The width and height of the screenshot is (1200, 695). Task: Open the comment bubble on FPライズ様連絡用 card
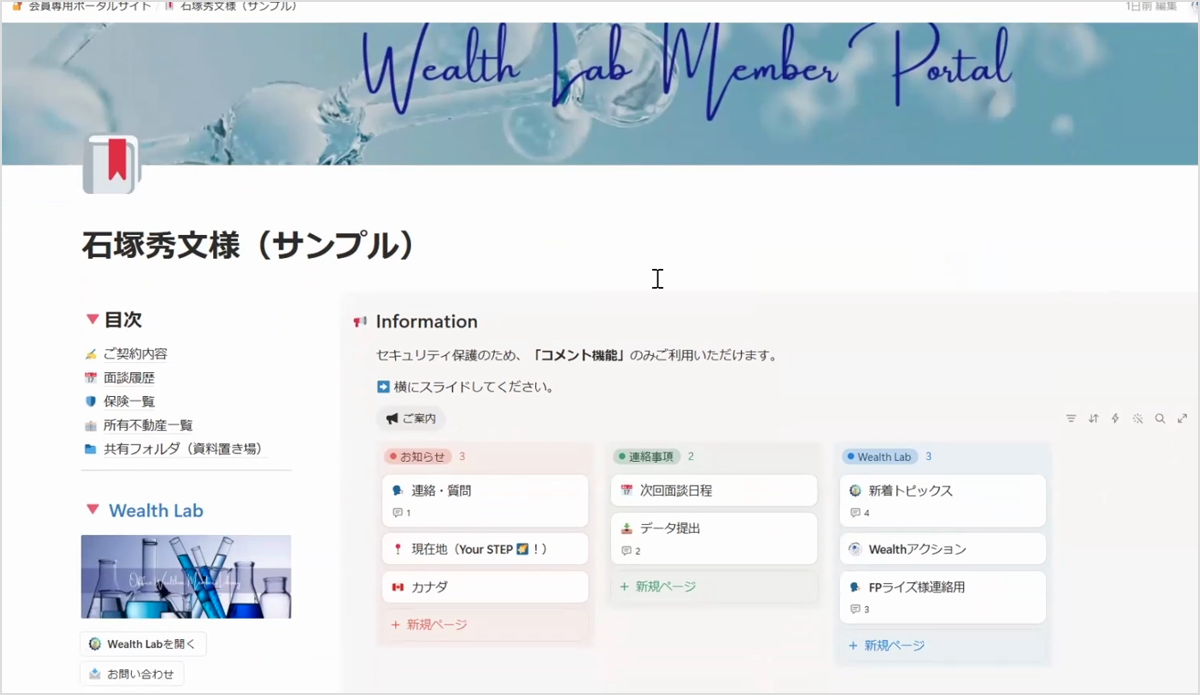[860, 609]
